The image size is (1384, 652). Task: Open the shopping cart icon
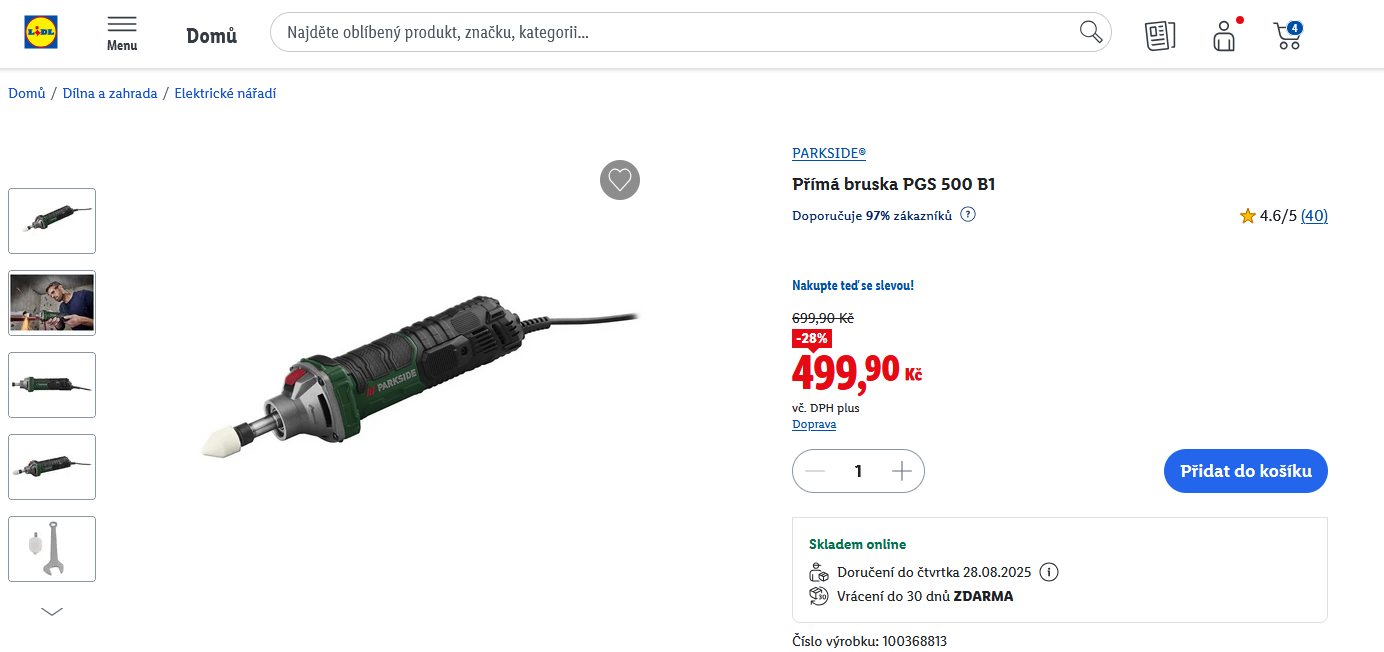1287,36
